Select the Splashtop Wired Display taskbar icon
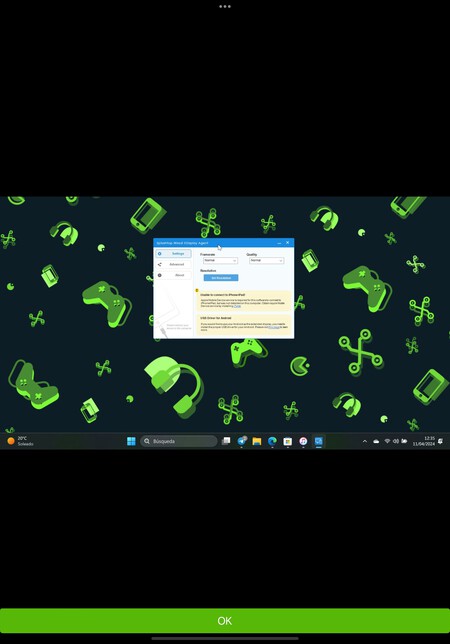The image size is (450, 644). click(x=319, y=441)
